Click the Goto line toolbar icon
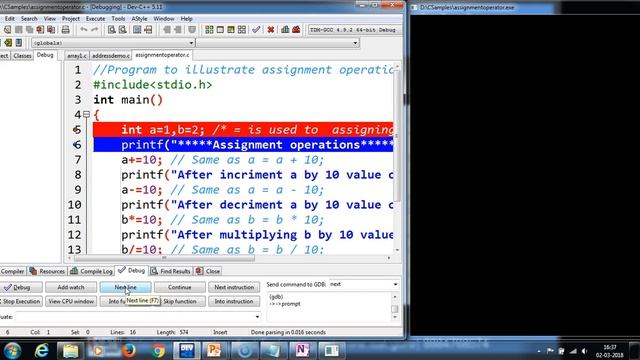Image resolution: width=640 pixels, height=360 pixels. pyautogui.click(x=148, y=30)
